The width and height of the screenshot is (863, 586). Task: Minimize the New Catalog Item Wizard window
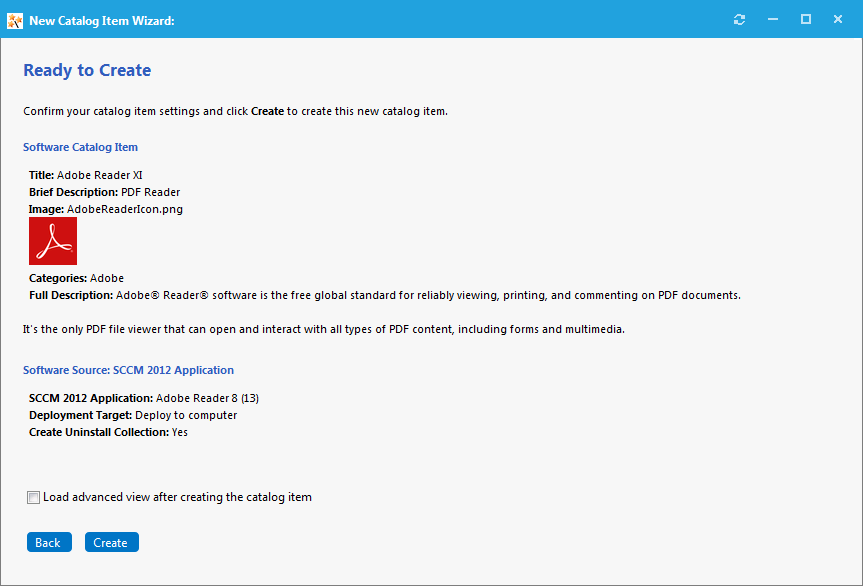773,19
